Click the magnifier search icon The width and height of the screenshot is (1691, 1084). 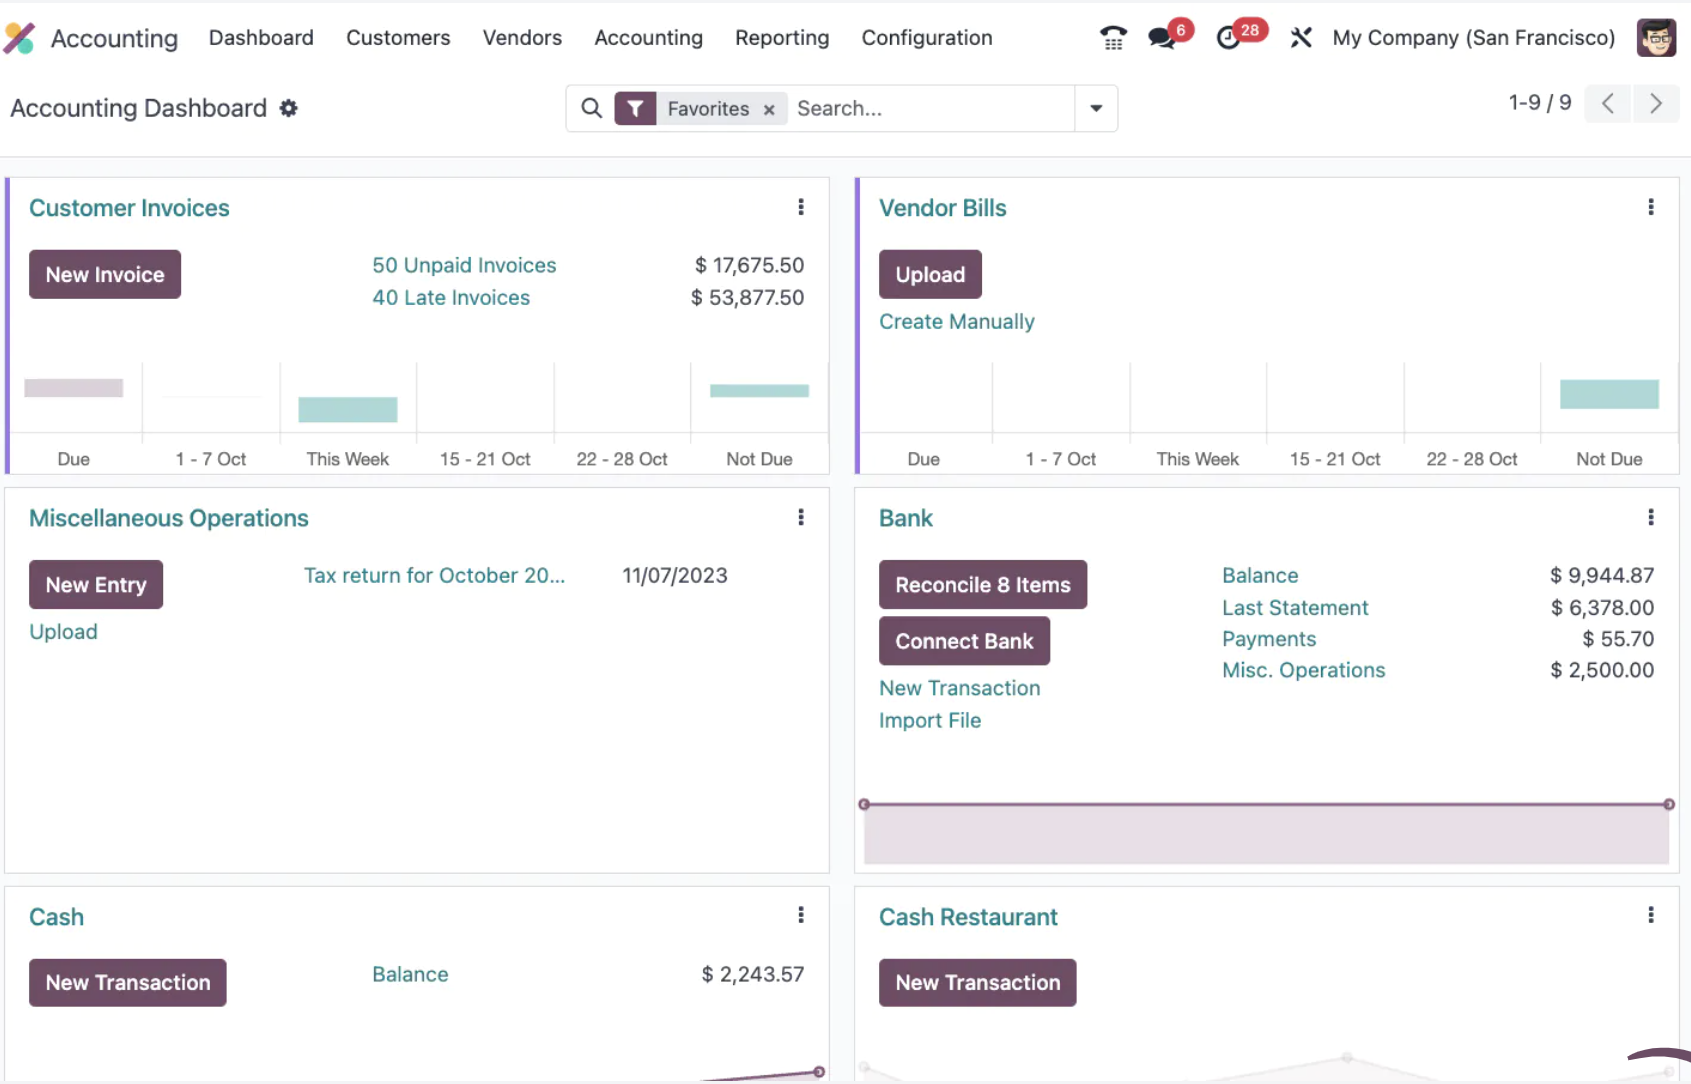tap(592, 108)
